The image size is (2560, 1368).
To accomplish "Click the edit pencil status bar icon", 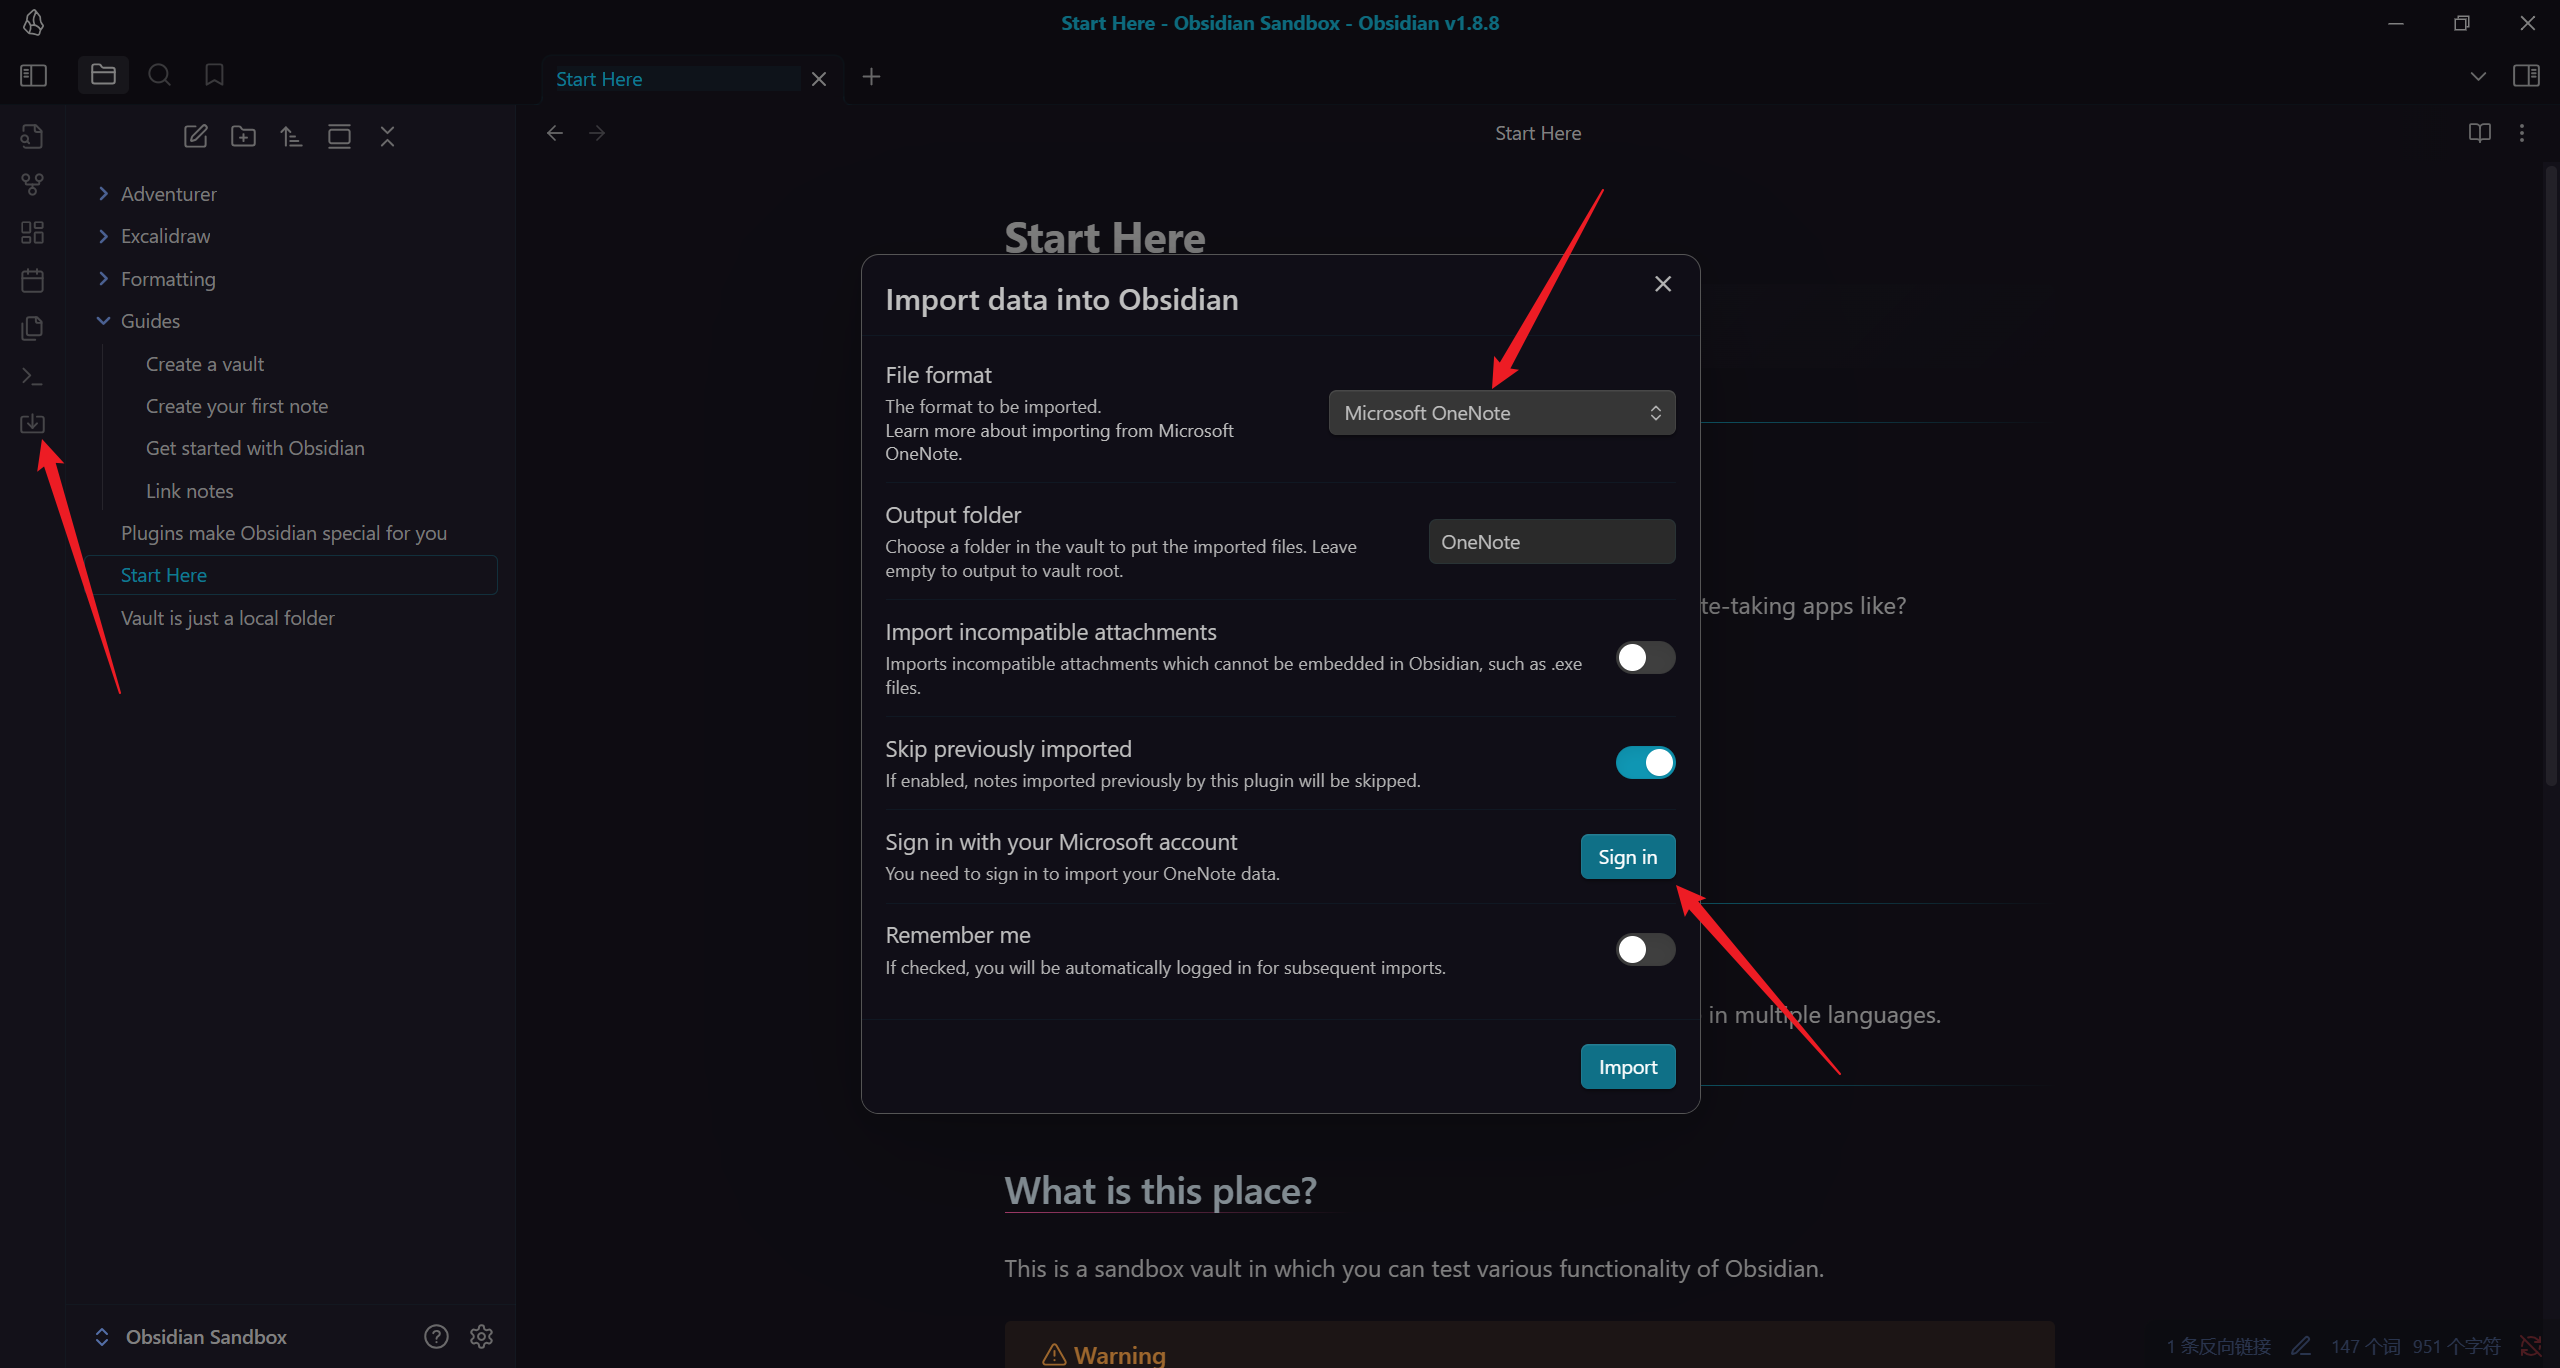I will [x=2301, y=1346].
